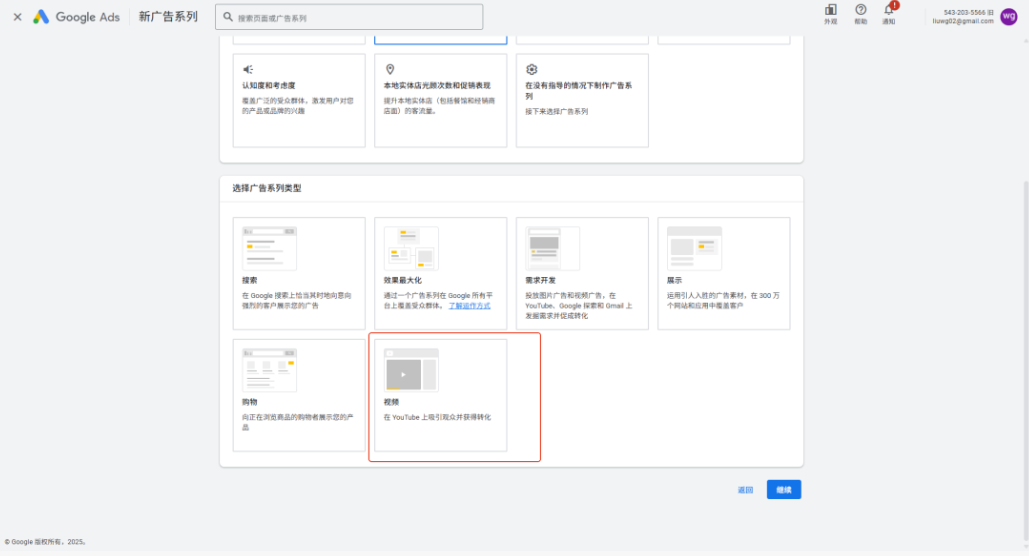Viewport: 1029px width, 556px height.
Task: Open the 了解运作方式 link
Action: pos(469,306)
